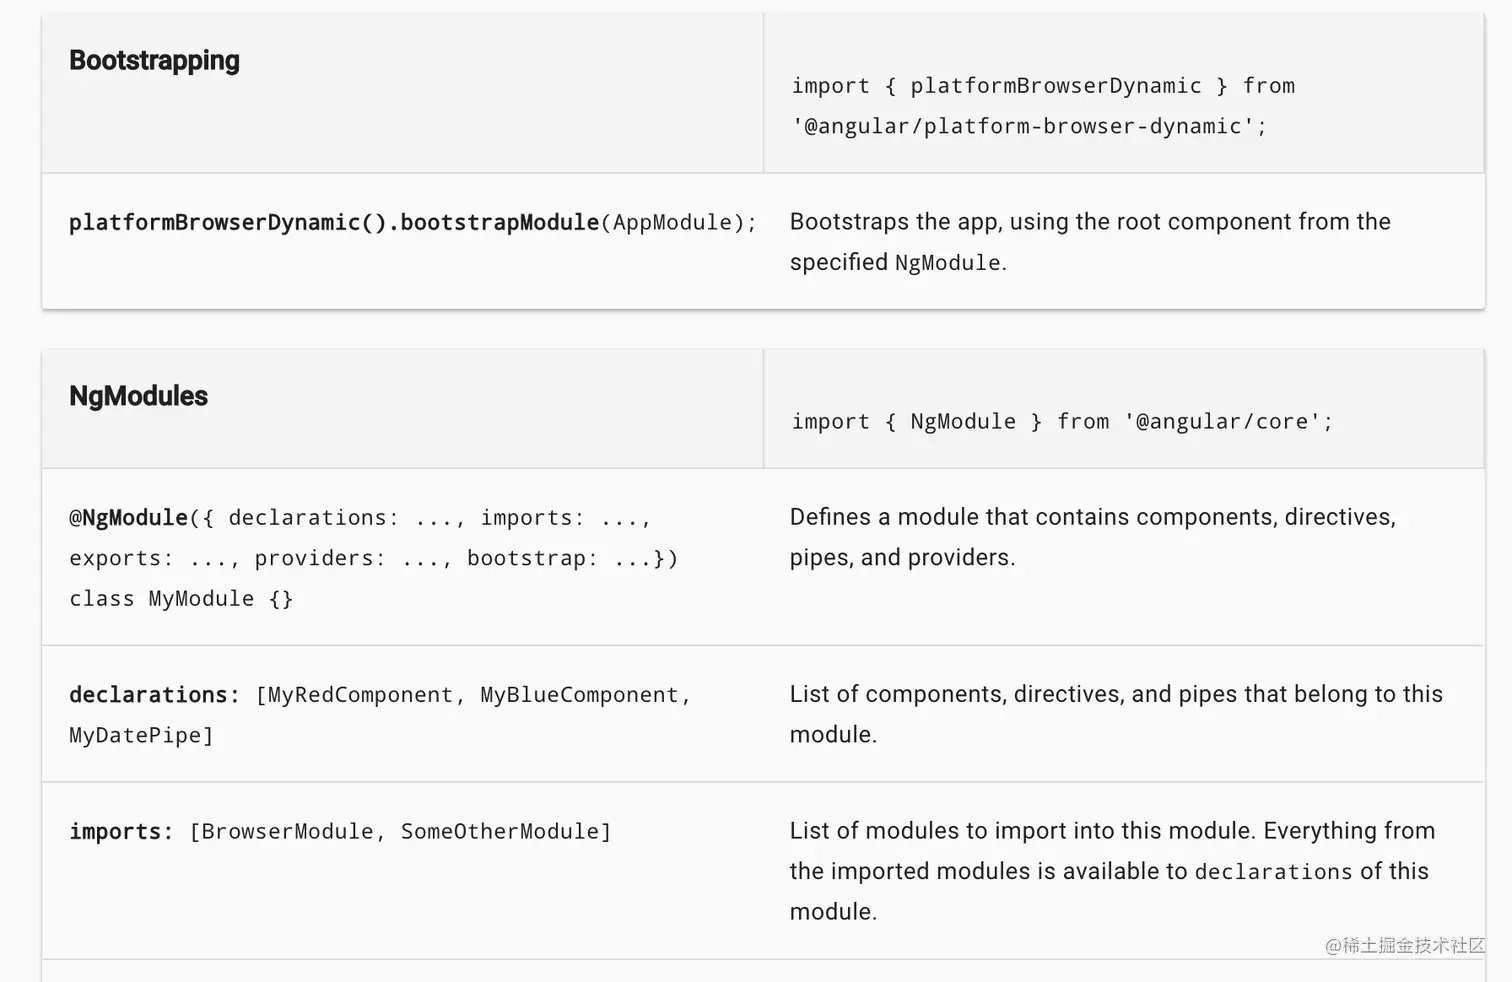
Task: Click the bold 'imports:' property label
Action: point(121,832)
